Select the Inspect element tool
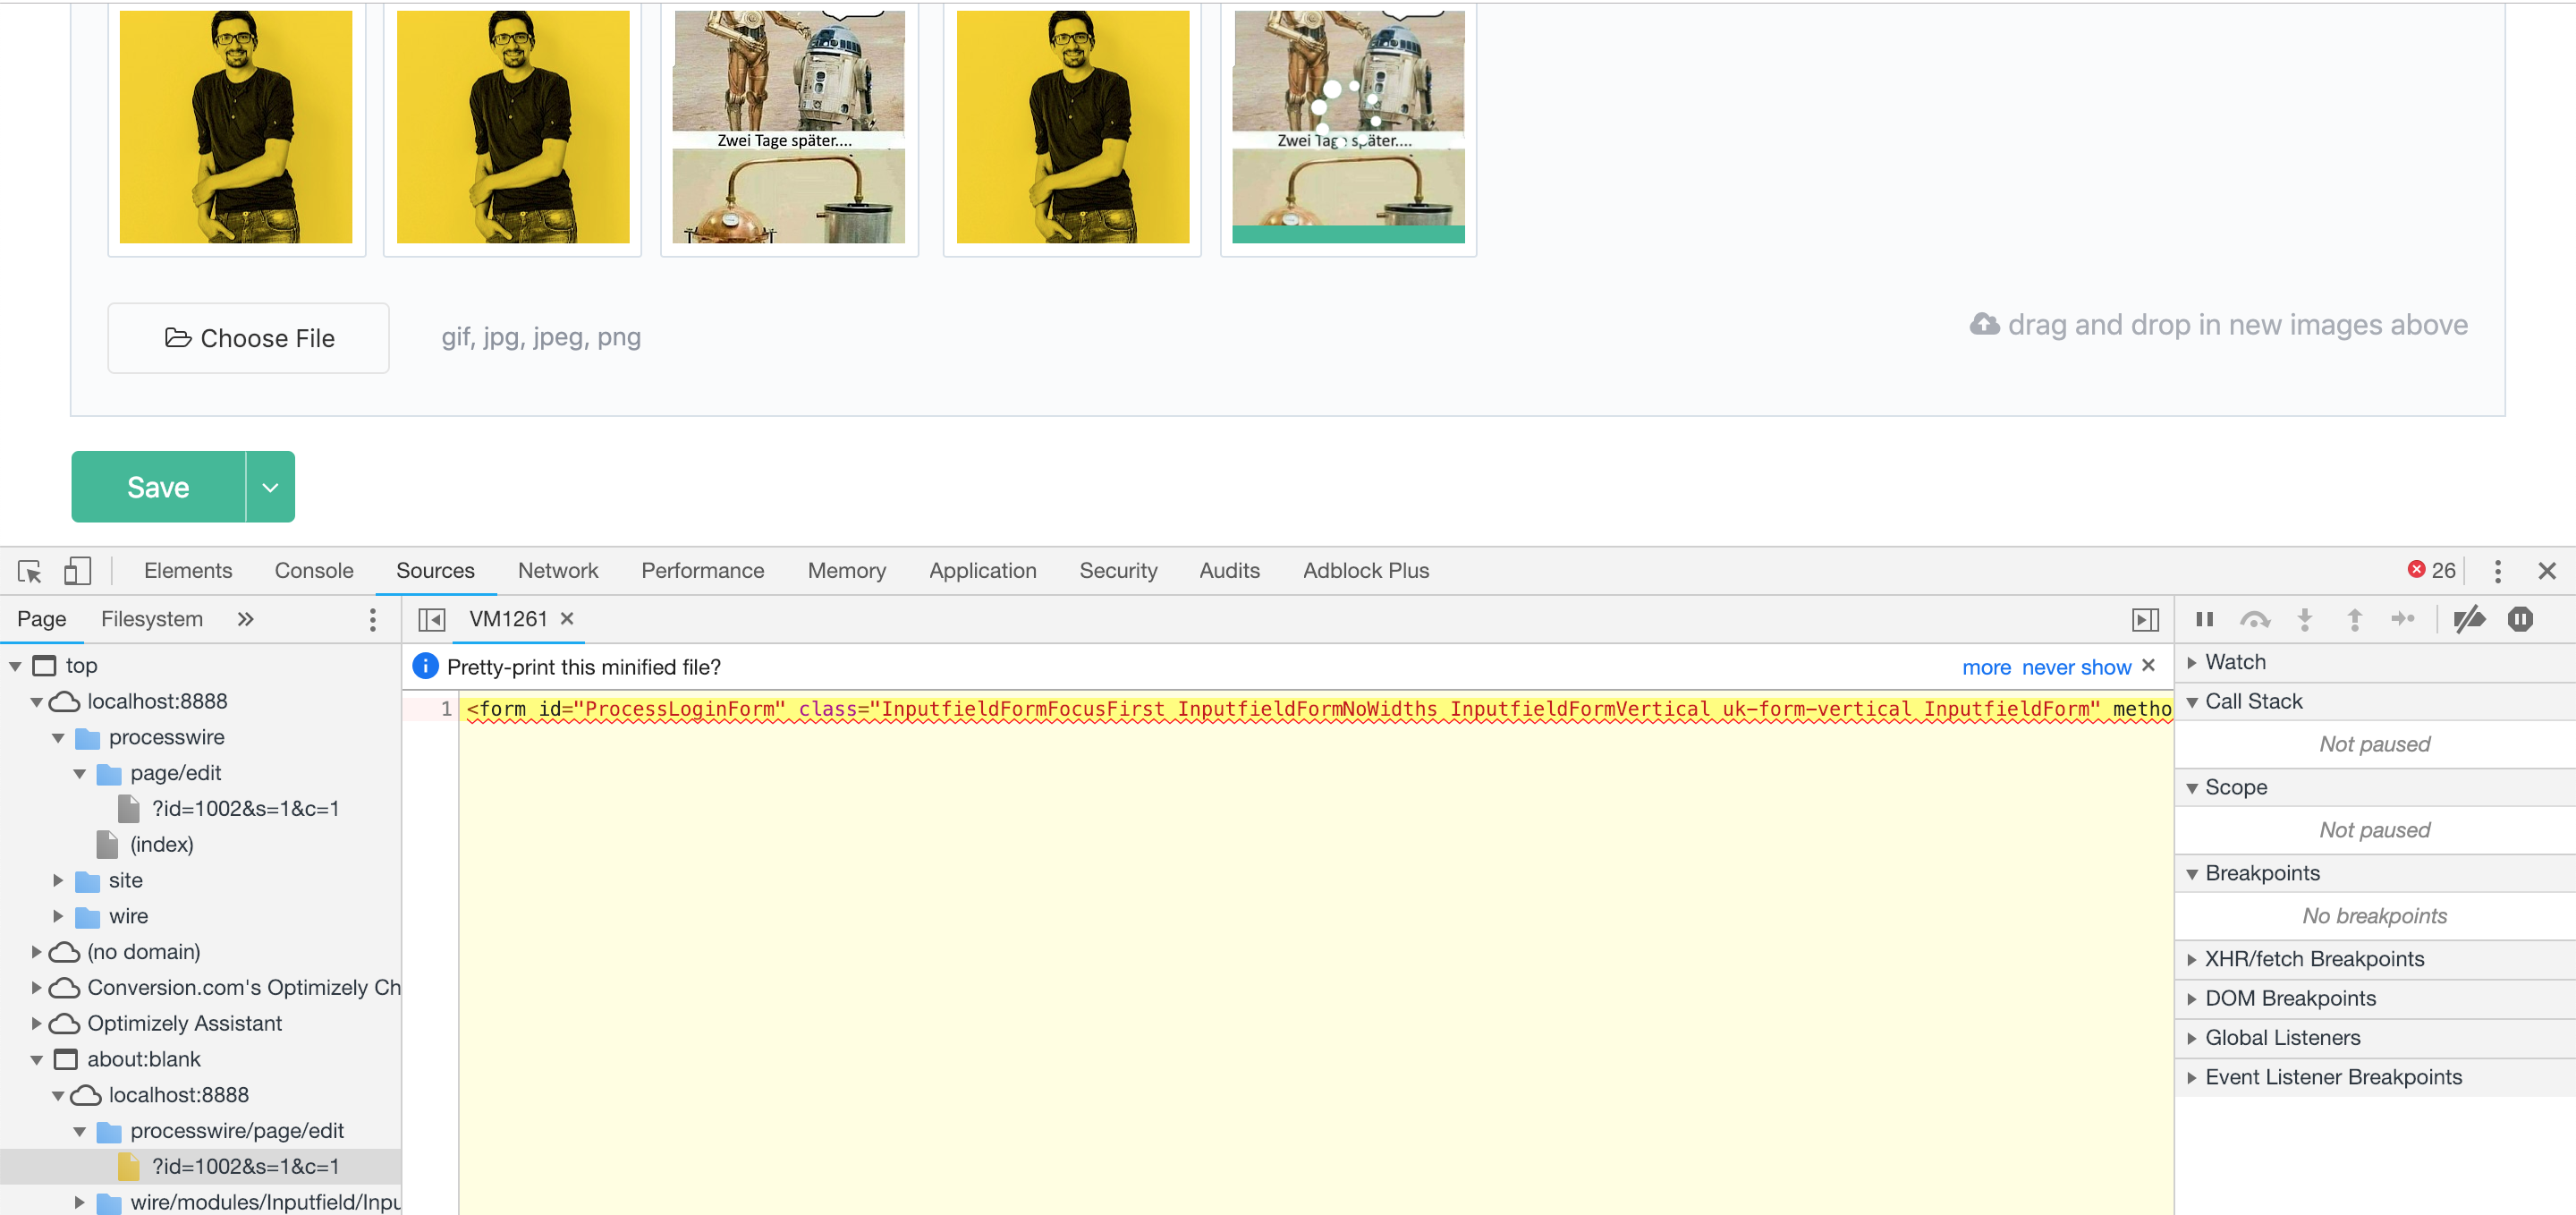 [29, 570]
